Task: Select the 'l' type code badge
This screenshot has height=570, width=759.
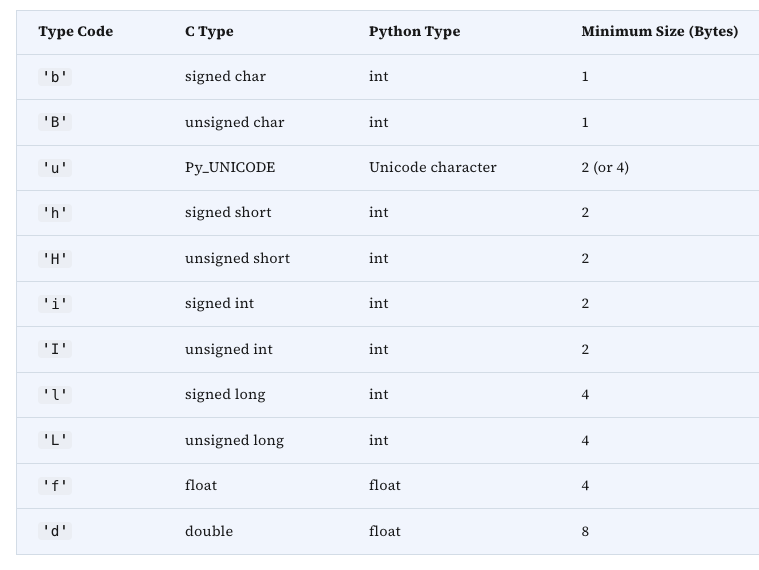Action: [x=55, y=395]
